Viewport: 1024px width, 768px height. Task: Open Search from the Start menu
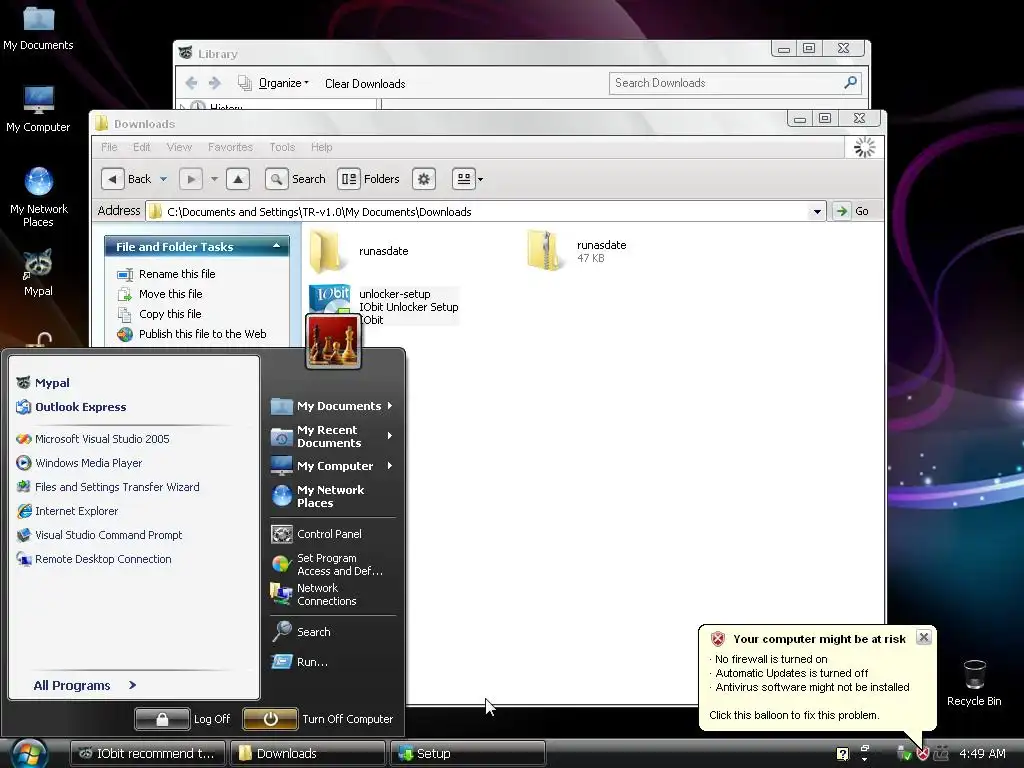click(x=301, y=632)
